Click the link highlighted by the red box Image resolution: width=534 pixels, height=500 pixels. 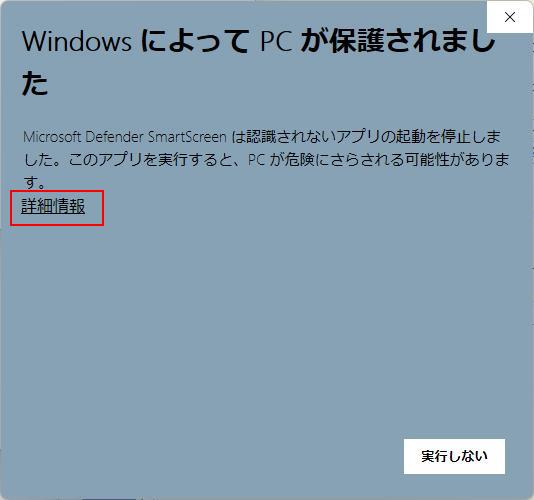coord(53,206)
